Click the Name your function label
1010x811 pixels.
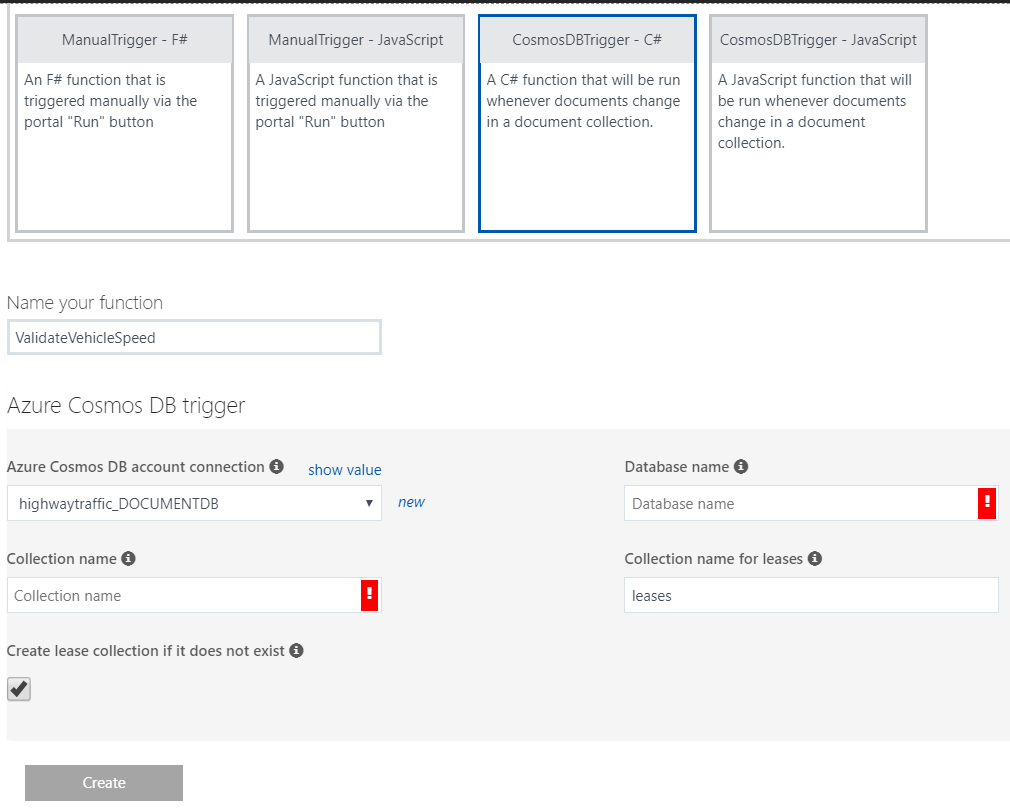84,303
